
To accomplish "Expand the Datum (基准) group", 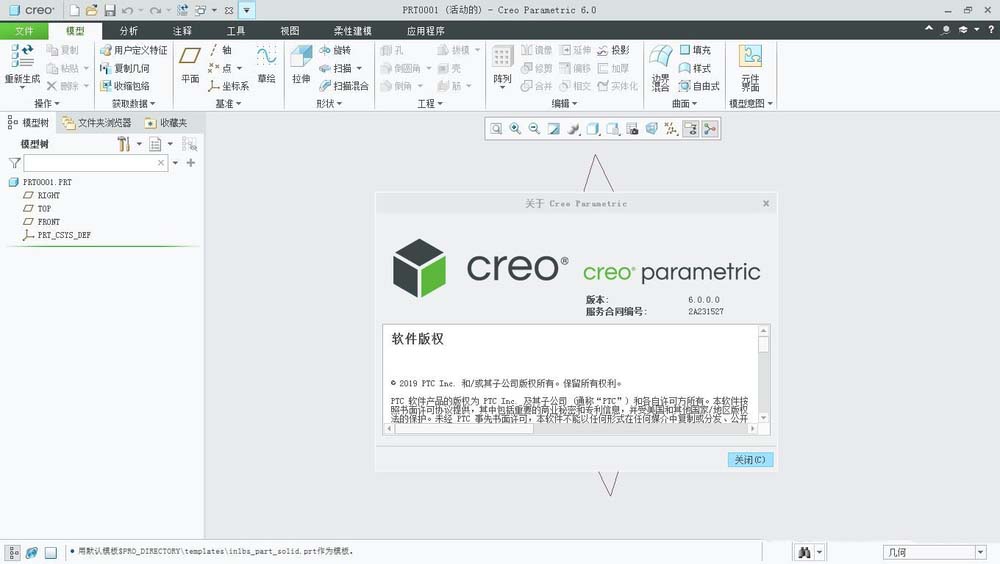I will (228, 103).
